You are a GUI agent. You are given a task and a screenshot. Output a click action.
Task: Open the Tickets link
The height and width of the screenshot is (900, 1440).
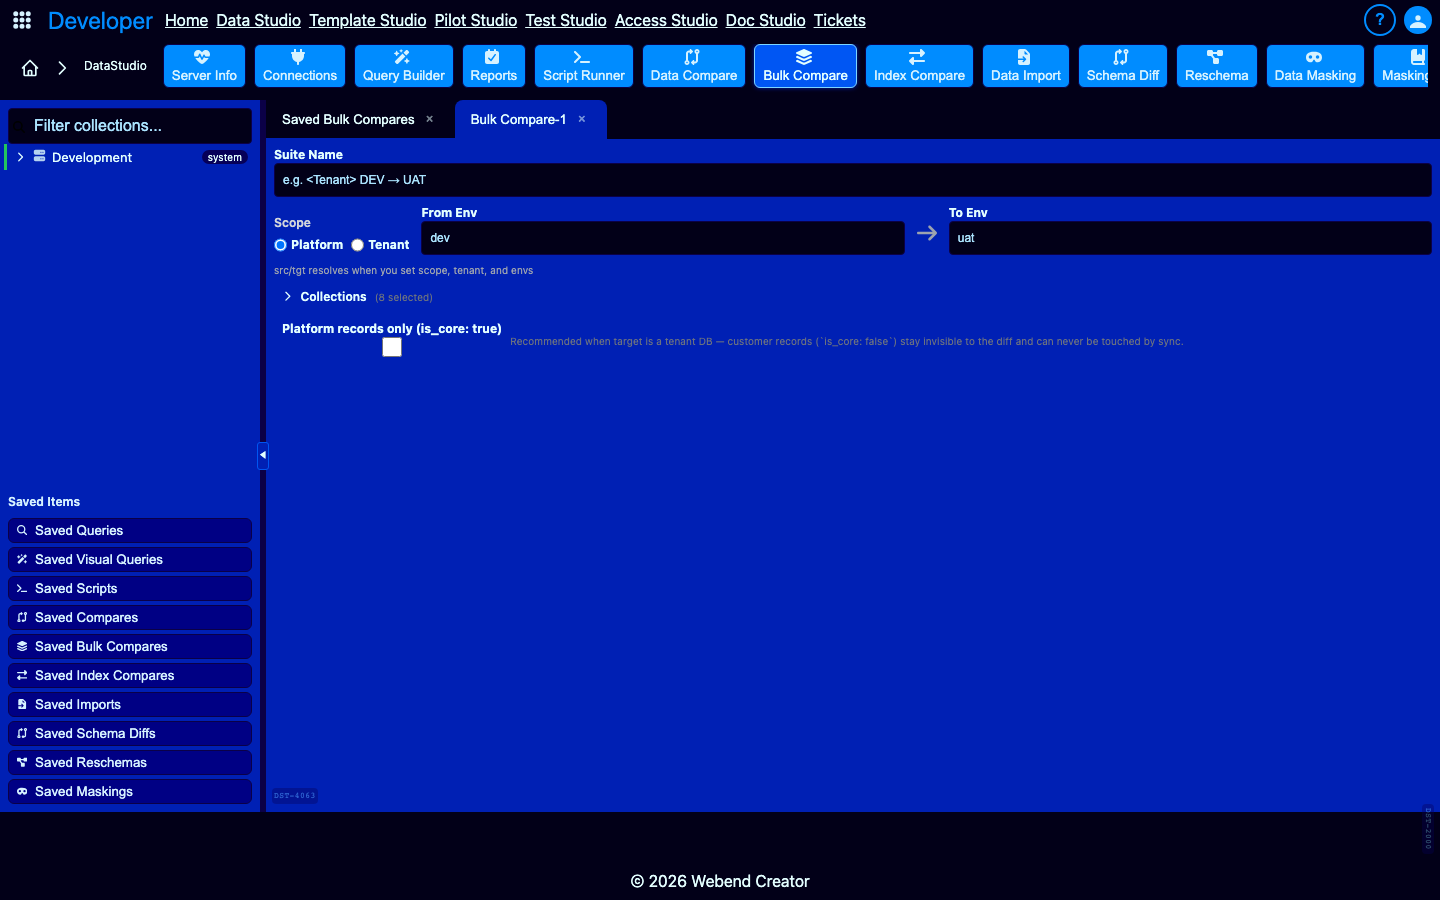[839, 20]
